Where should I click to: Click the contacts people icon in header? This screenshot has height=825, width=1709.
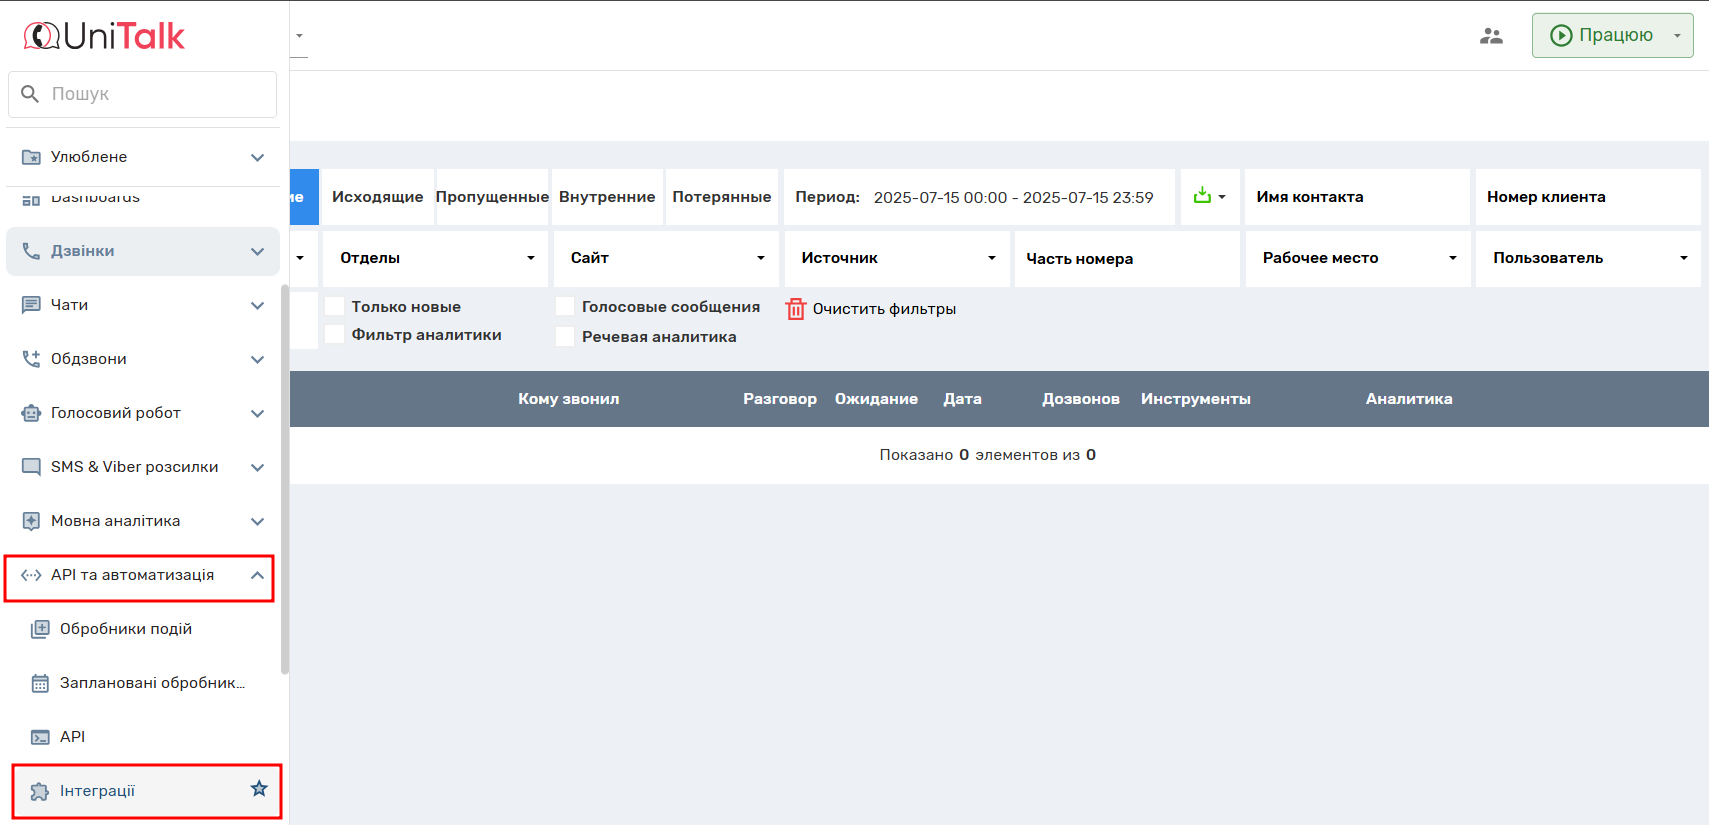point(1491,36)
